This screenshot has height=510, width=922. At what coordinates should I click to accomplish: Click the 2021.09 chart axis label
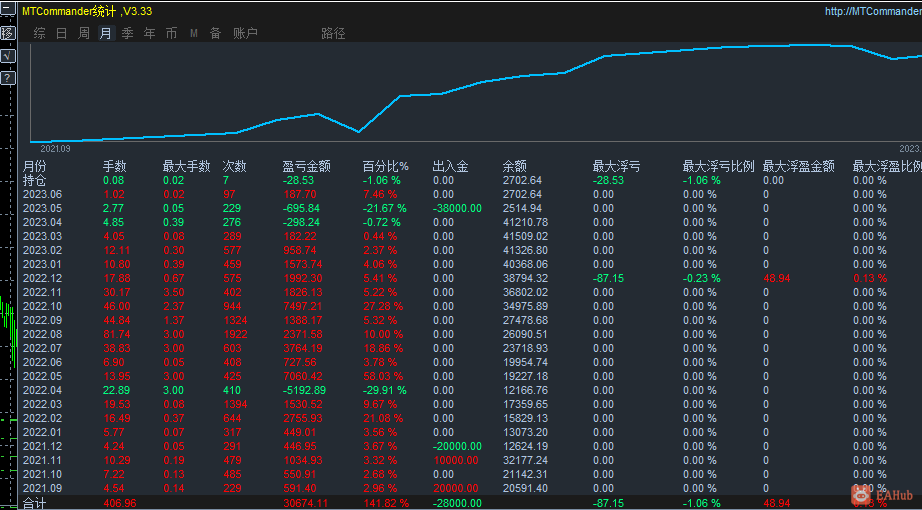[55, 149]
